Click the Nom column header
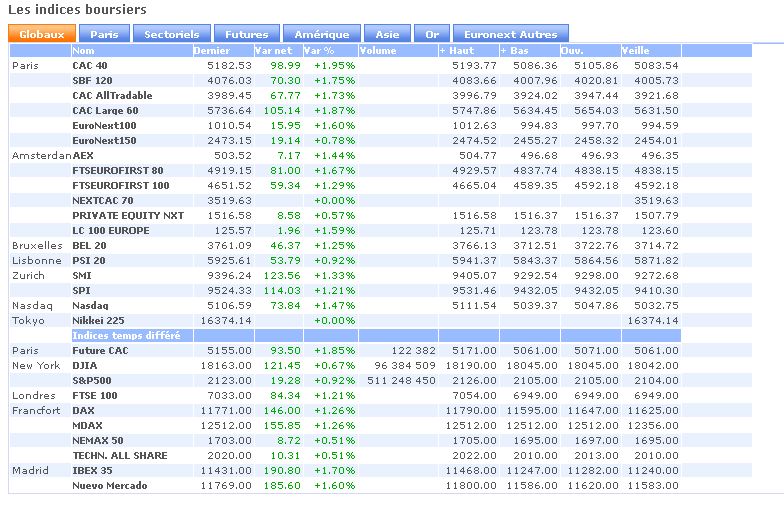This screenshot has width=784, height=514. (83, 50)
